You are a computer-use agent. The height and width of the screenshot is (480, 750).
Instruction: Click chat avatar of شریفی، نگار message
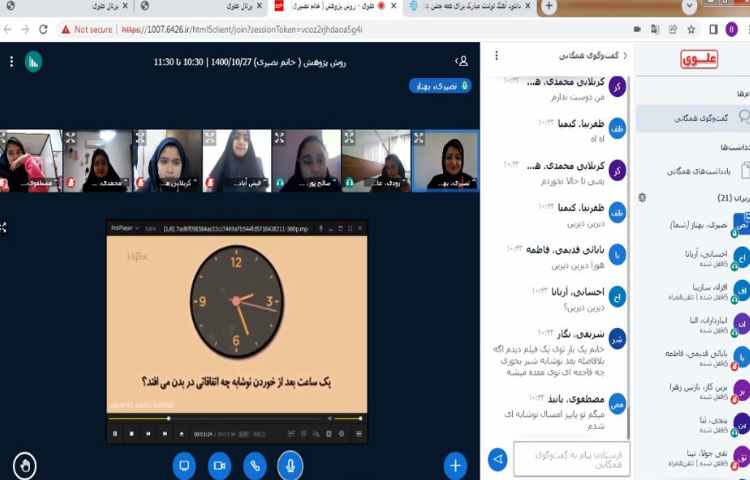coord(617,338)
